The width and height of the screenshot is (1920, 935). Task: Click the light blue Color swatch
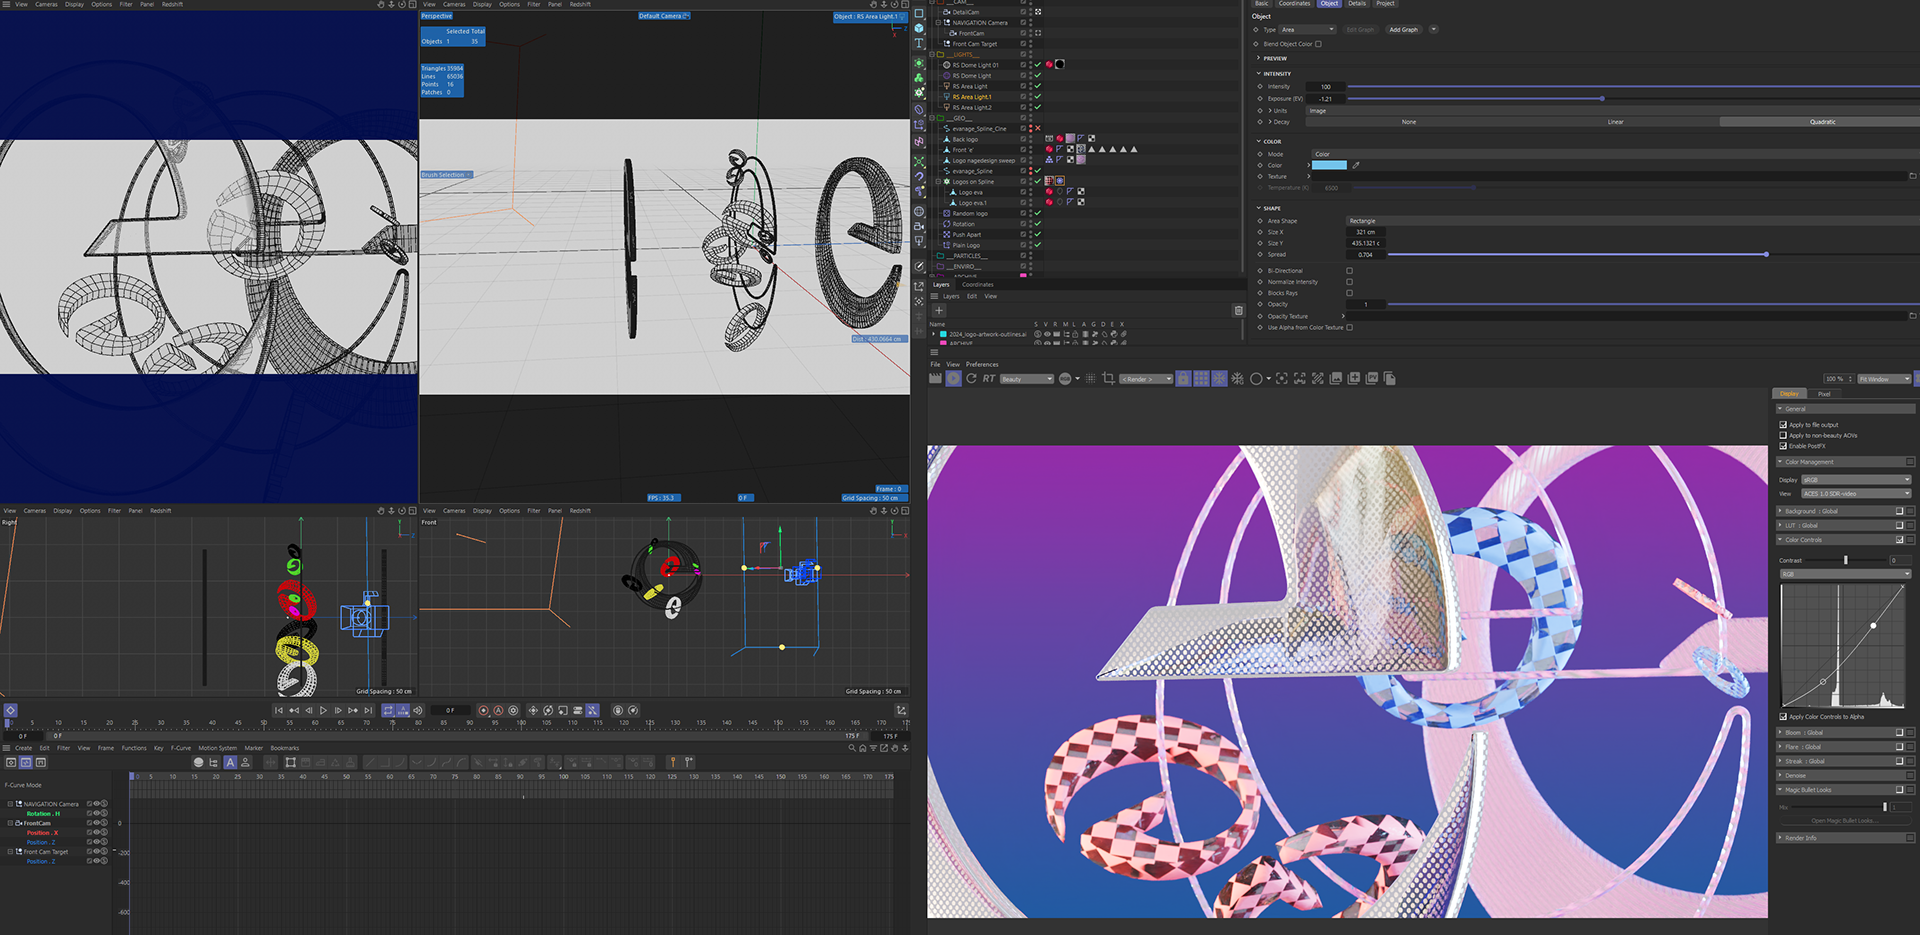(1329, 165)
